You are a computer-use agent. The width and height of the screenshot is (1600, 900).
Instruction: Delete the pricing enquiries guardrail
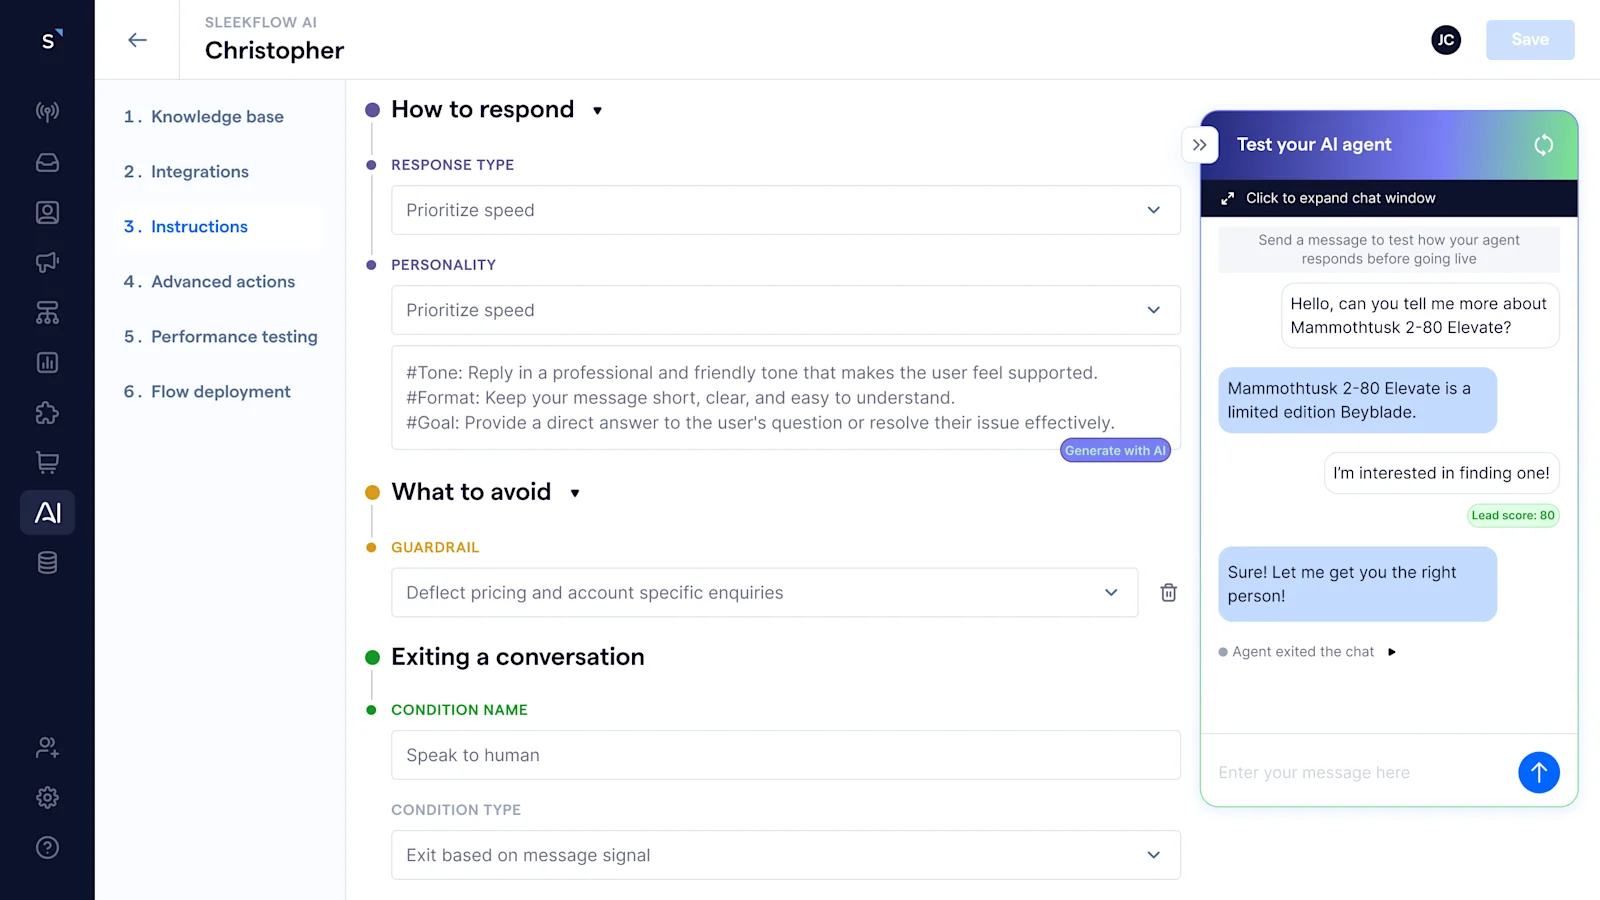click(1168, 592)
